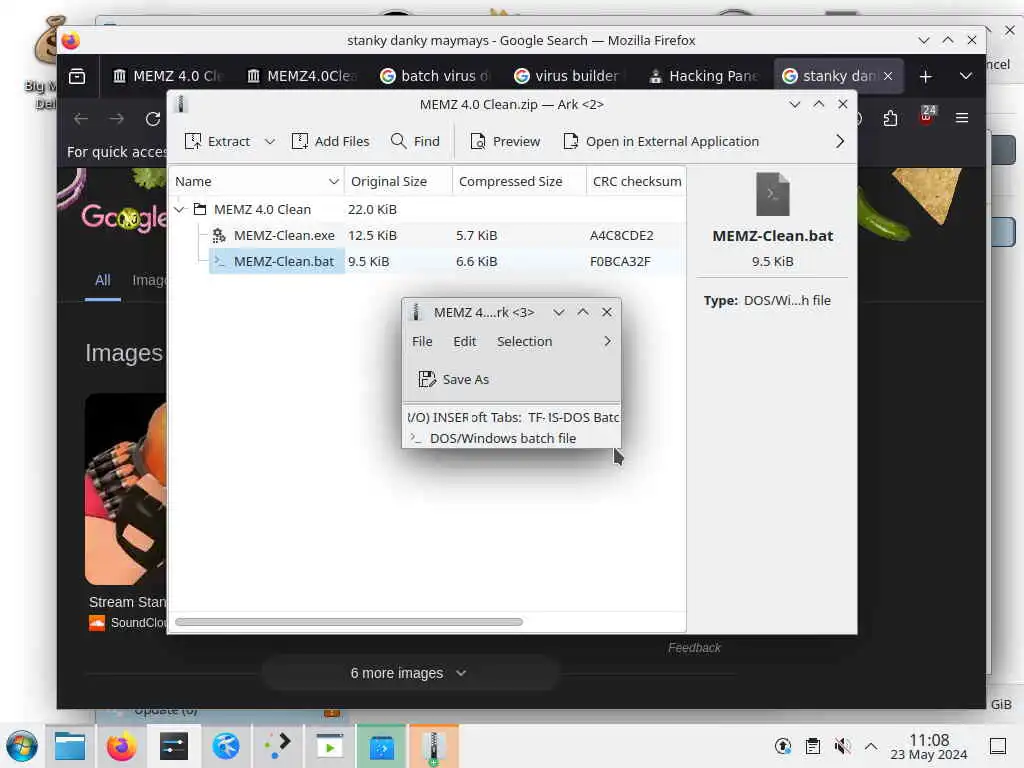Click the Ark archive taskbar icon
1024x768 pixels.
434,746
